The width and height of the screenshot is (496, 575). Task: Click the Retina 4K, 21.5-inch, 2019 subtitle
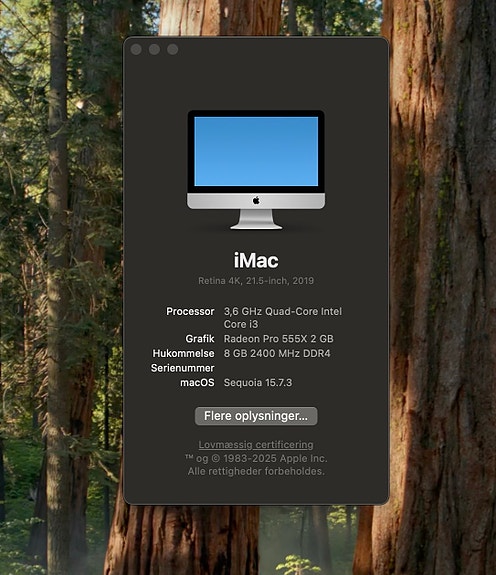pyautogui.click(x=256, y=281)
